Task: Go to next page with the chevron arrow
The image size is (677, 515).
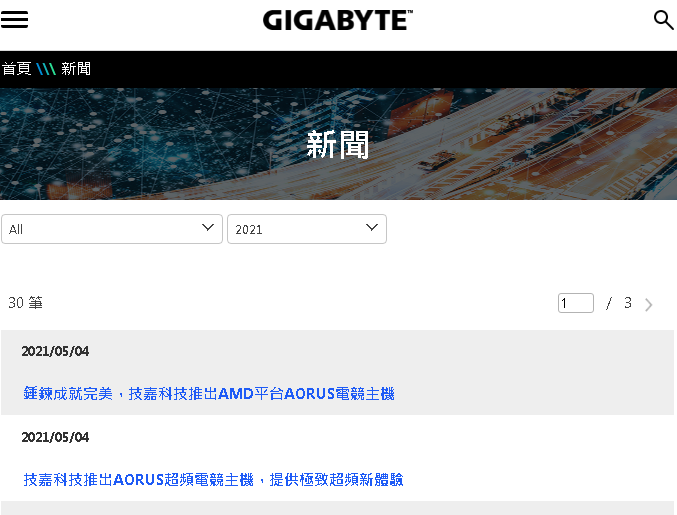Action: [x=649, y=304]
